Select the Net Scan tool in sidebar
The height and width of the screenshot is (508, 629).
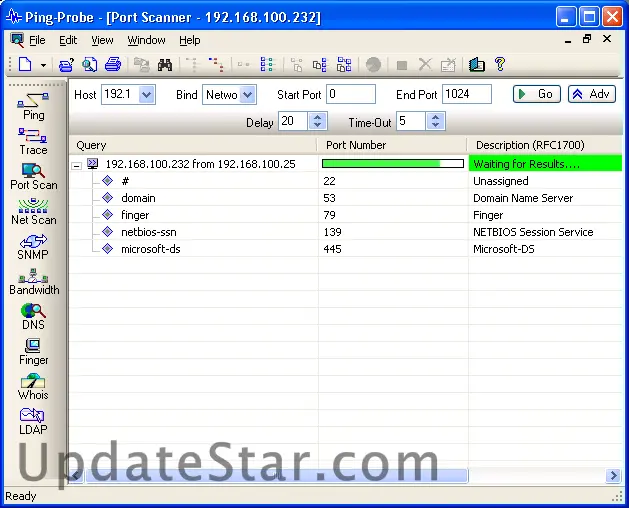click(x=34, y=211)
